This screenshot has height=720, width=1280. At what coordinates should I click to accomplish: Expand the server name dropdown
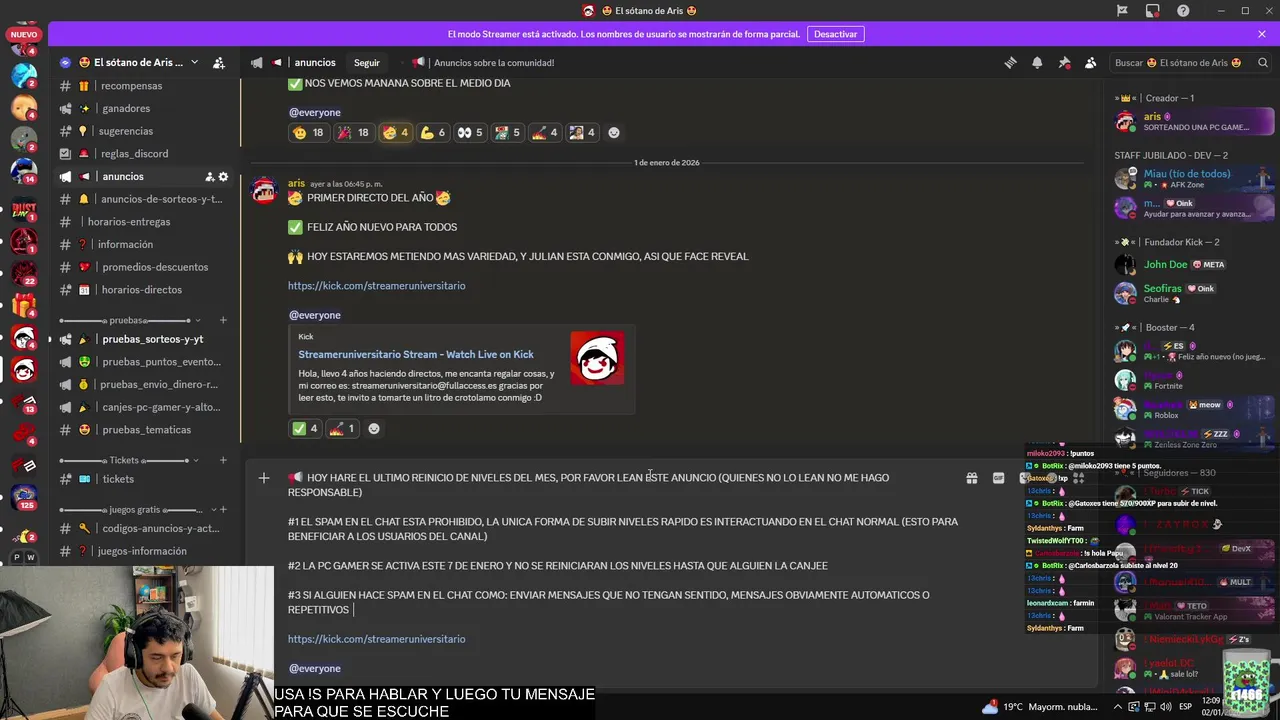[194, 62]
